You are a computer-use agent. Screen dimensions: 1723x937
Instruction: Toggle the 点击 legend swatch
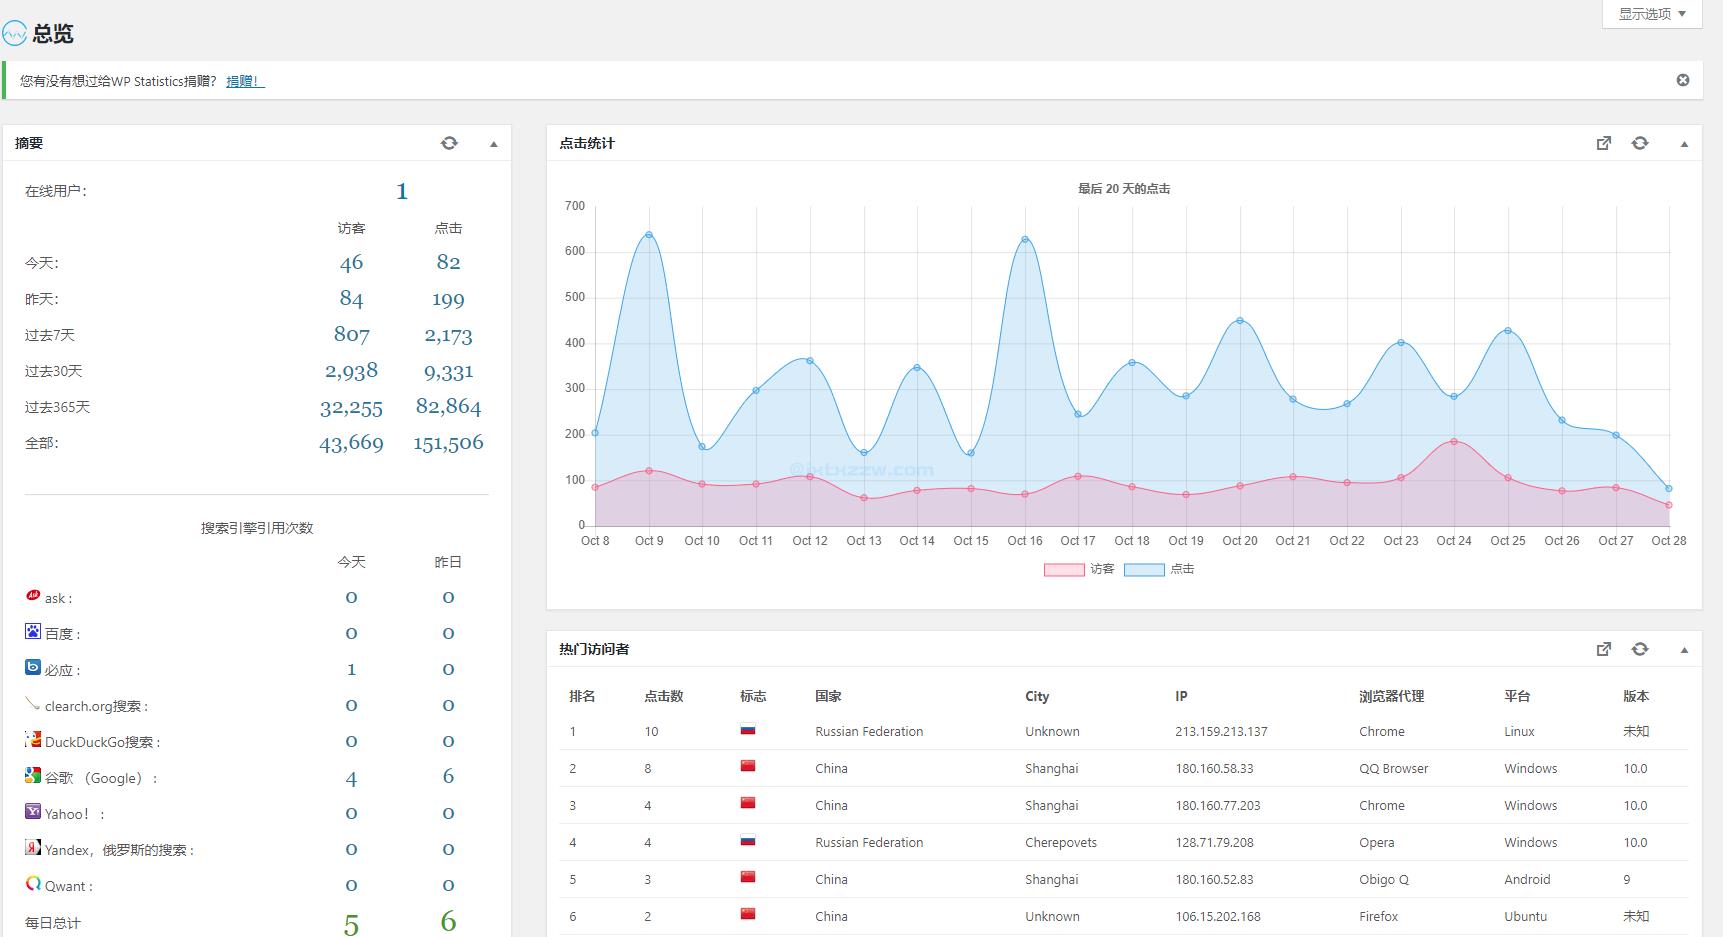1144,570
